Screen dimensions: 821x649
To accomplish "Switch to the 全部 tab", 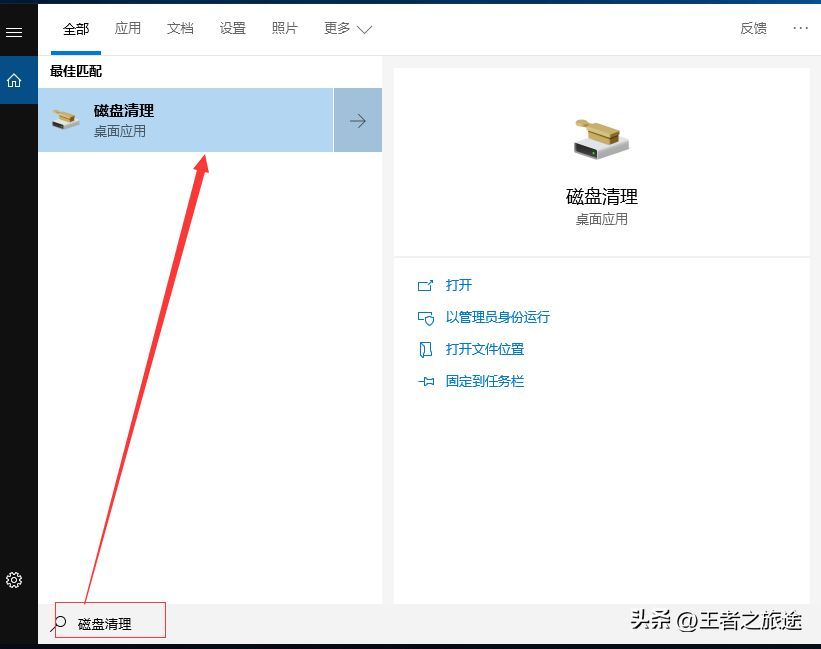I will coord(76,29).
